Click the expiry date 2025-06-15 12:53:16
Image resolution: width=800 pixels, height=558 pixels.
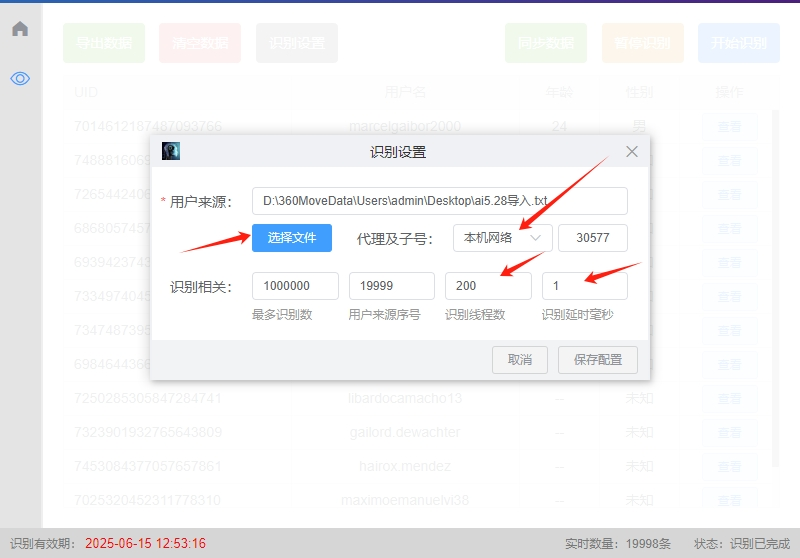click(x=145, y=543)
